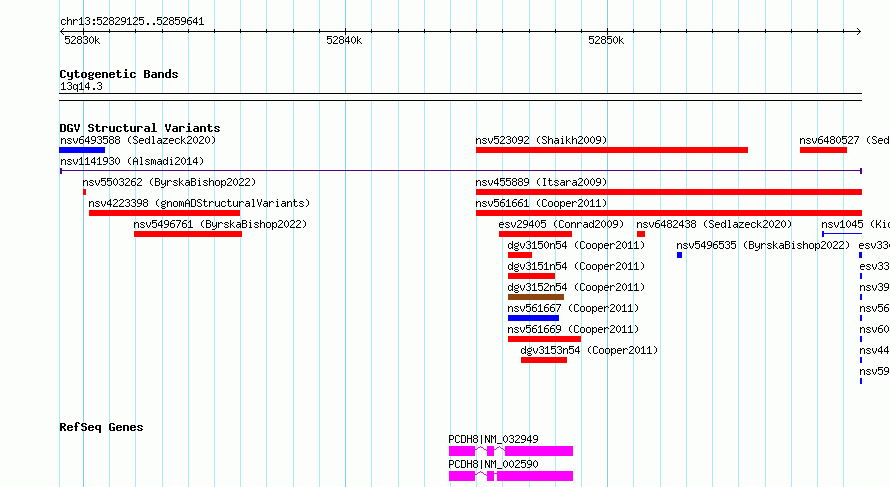The height and width of the screenshot is (487, 890).
Task: Click the DGV Structural Variants track title
Action: pos(140,128)
